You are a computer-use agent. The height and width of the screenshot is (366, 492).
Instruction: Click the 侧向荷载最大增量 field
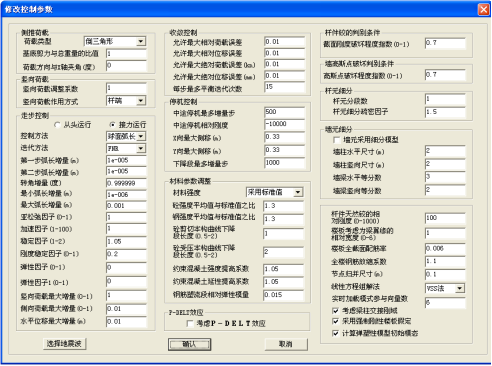126,309
